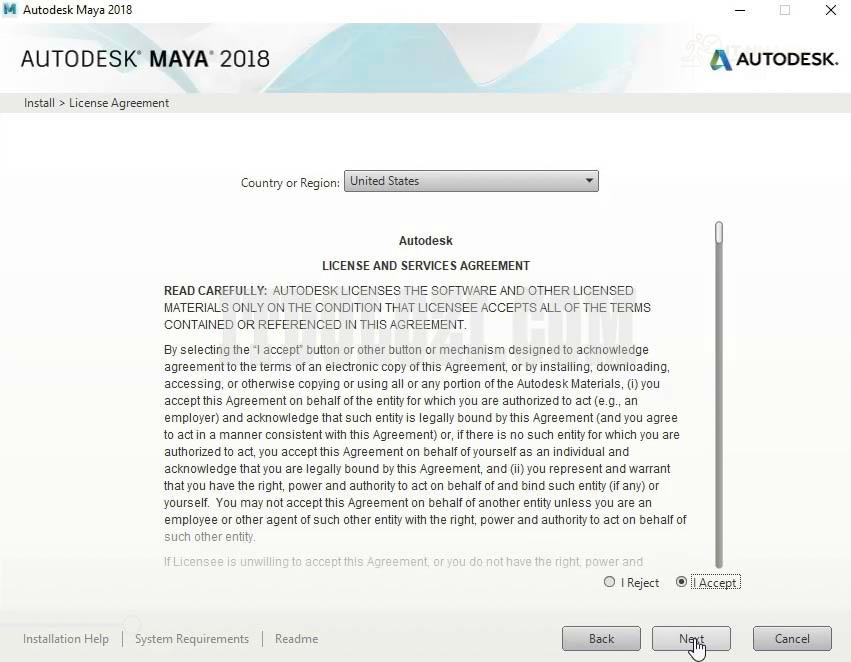Click the Autodesk logo in the banner
Screen dimensions: 851x662
click(x=773, y=59)
